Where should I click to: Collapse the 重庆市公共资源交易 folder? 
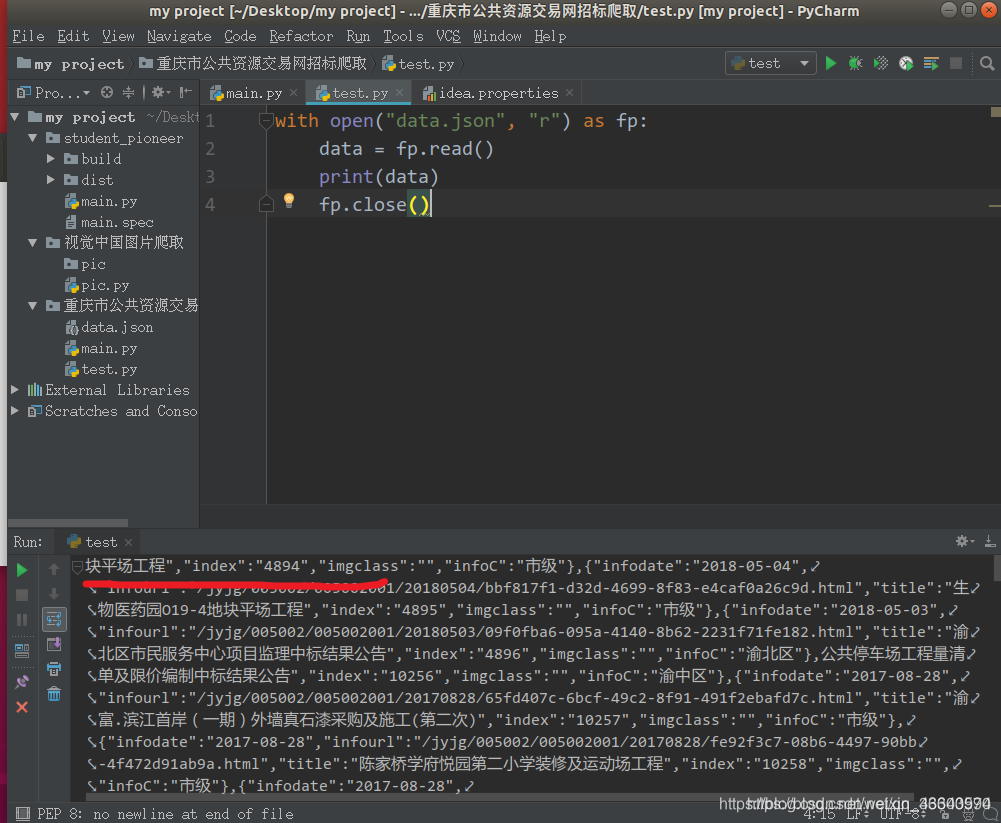coord(33,306)
